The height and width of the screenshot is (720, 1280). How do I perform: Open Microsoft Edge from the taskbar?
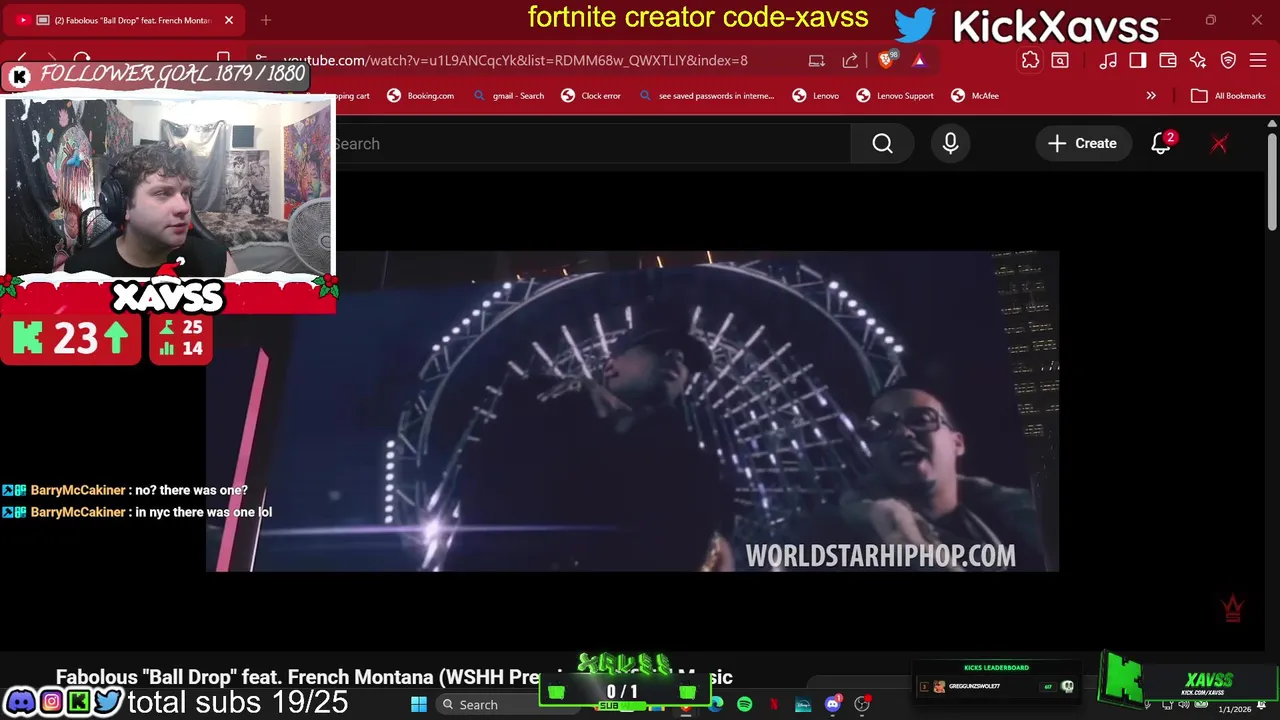click(716, 705)
